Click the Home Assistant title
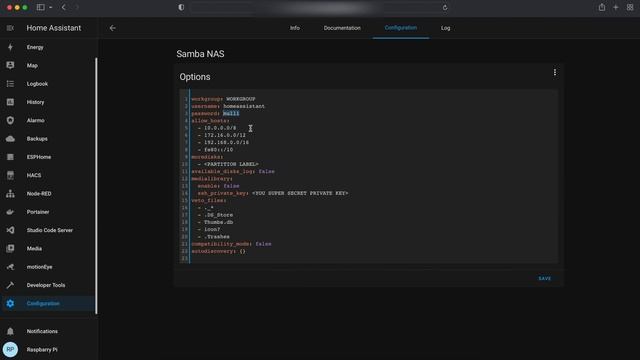640x360 pixels. (54, 28)
